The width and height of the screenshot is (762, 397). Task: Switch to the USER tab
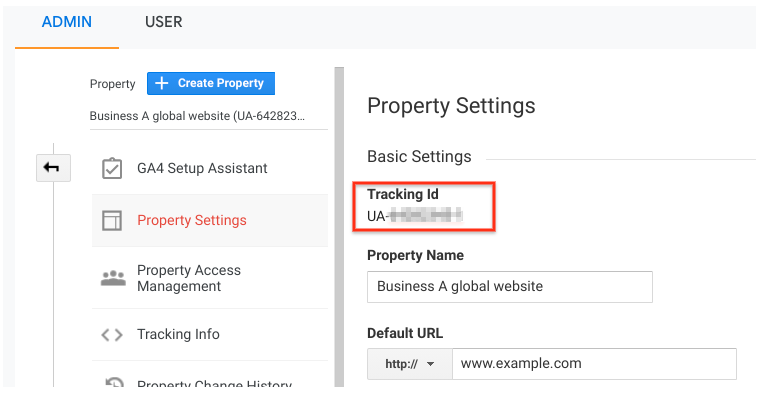click(x=163, y=22)
